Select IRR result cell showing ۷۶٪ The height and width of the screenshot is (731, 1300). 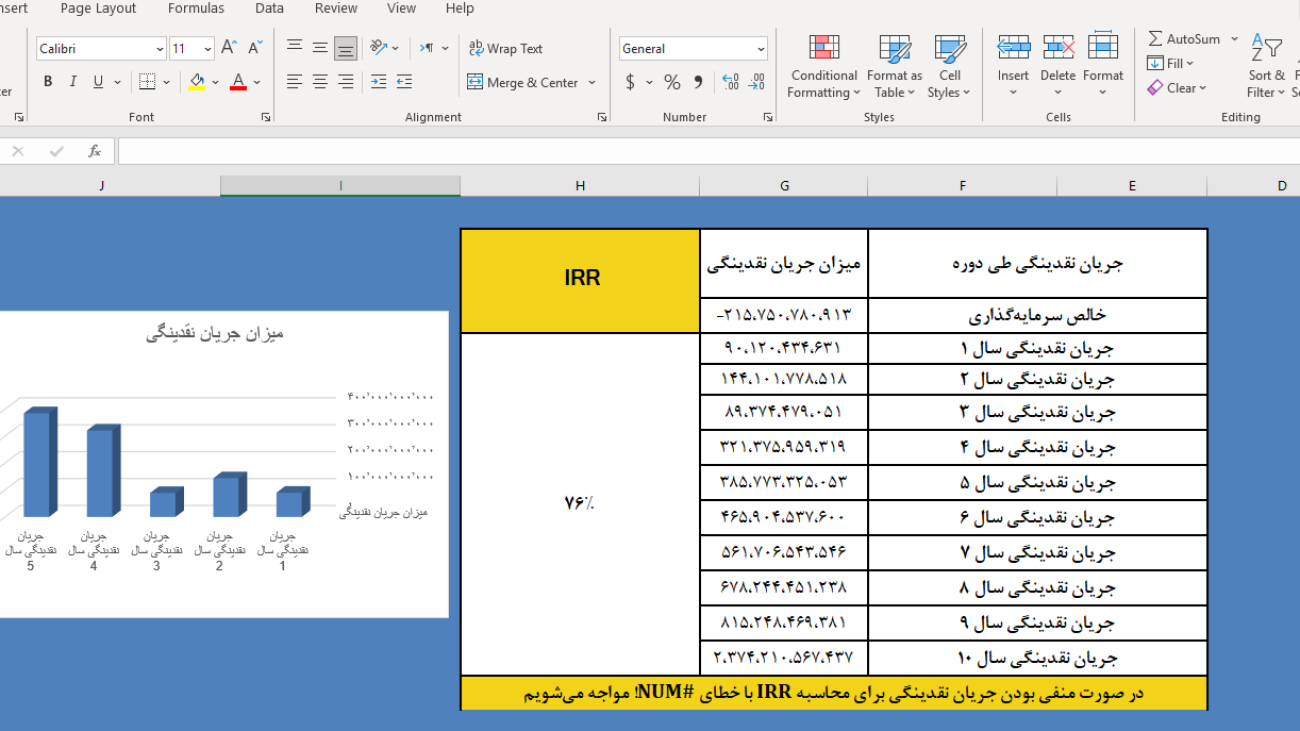[x=581, y=504]
